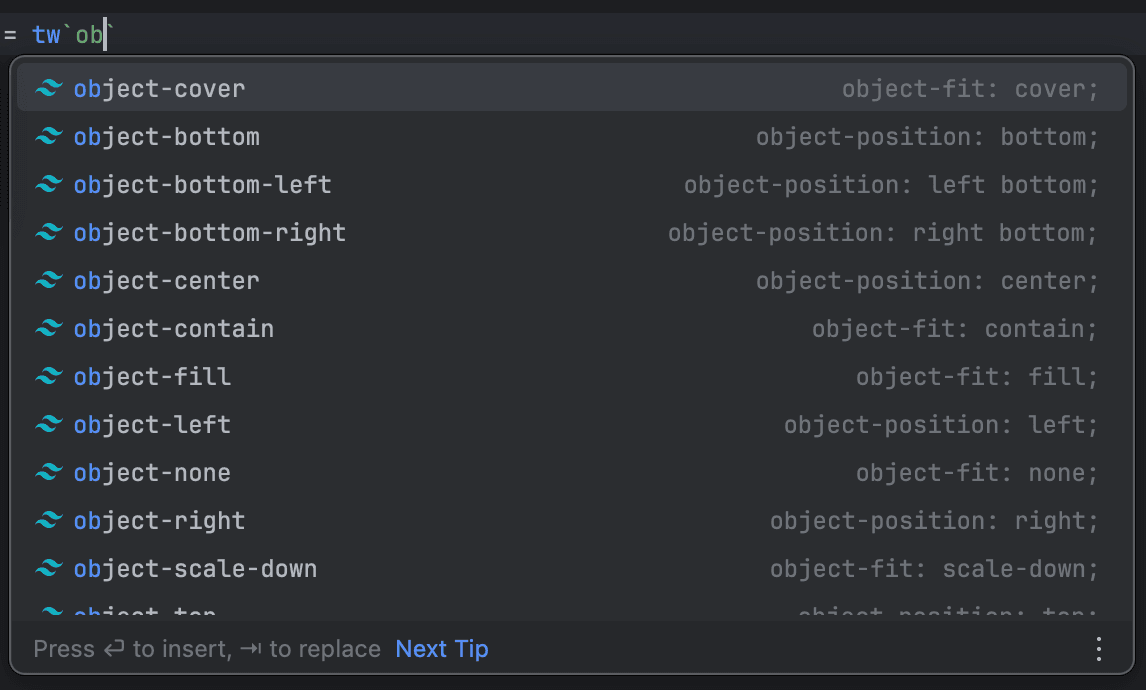This screenshot has height=690, width=1146.
Task: Click object-position: center description text
Action: pos(926,281)
